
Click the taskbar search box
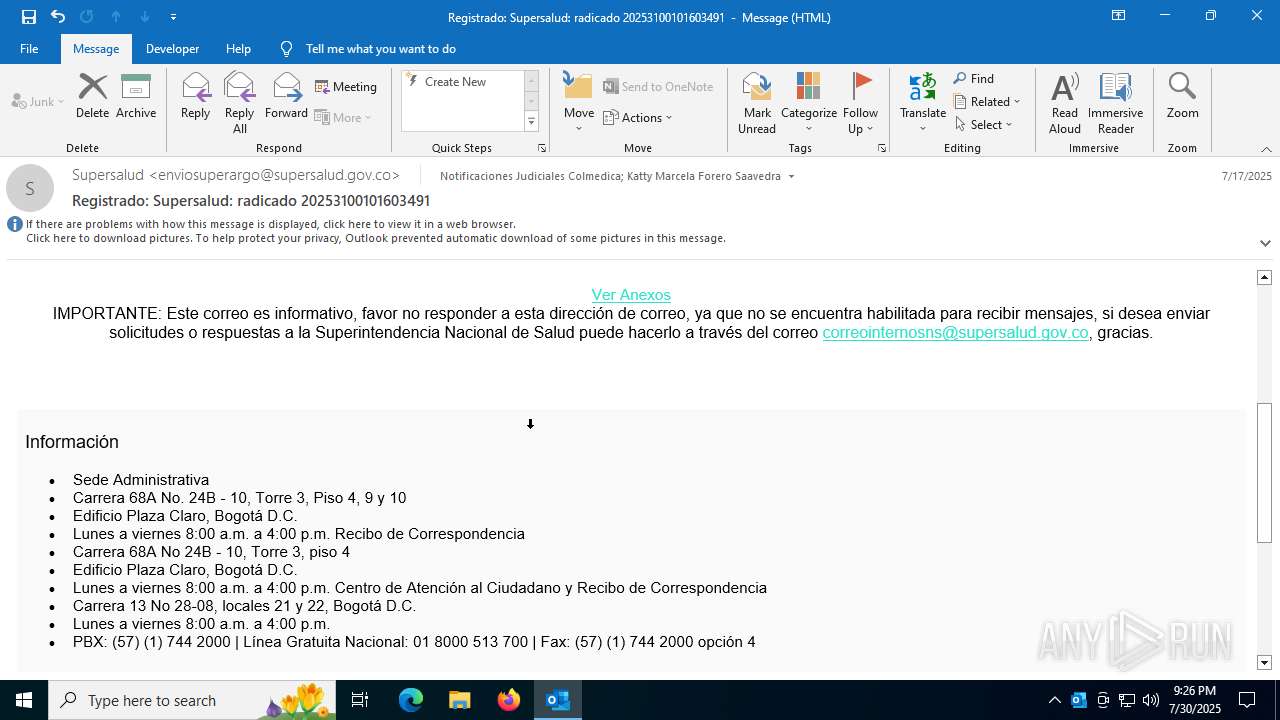(x=194, y=700)
